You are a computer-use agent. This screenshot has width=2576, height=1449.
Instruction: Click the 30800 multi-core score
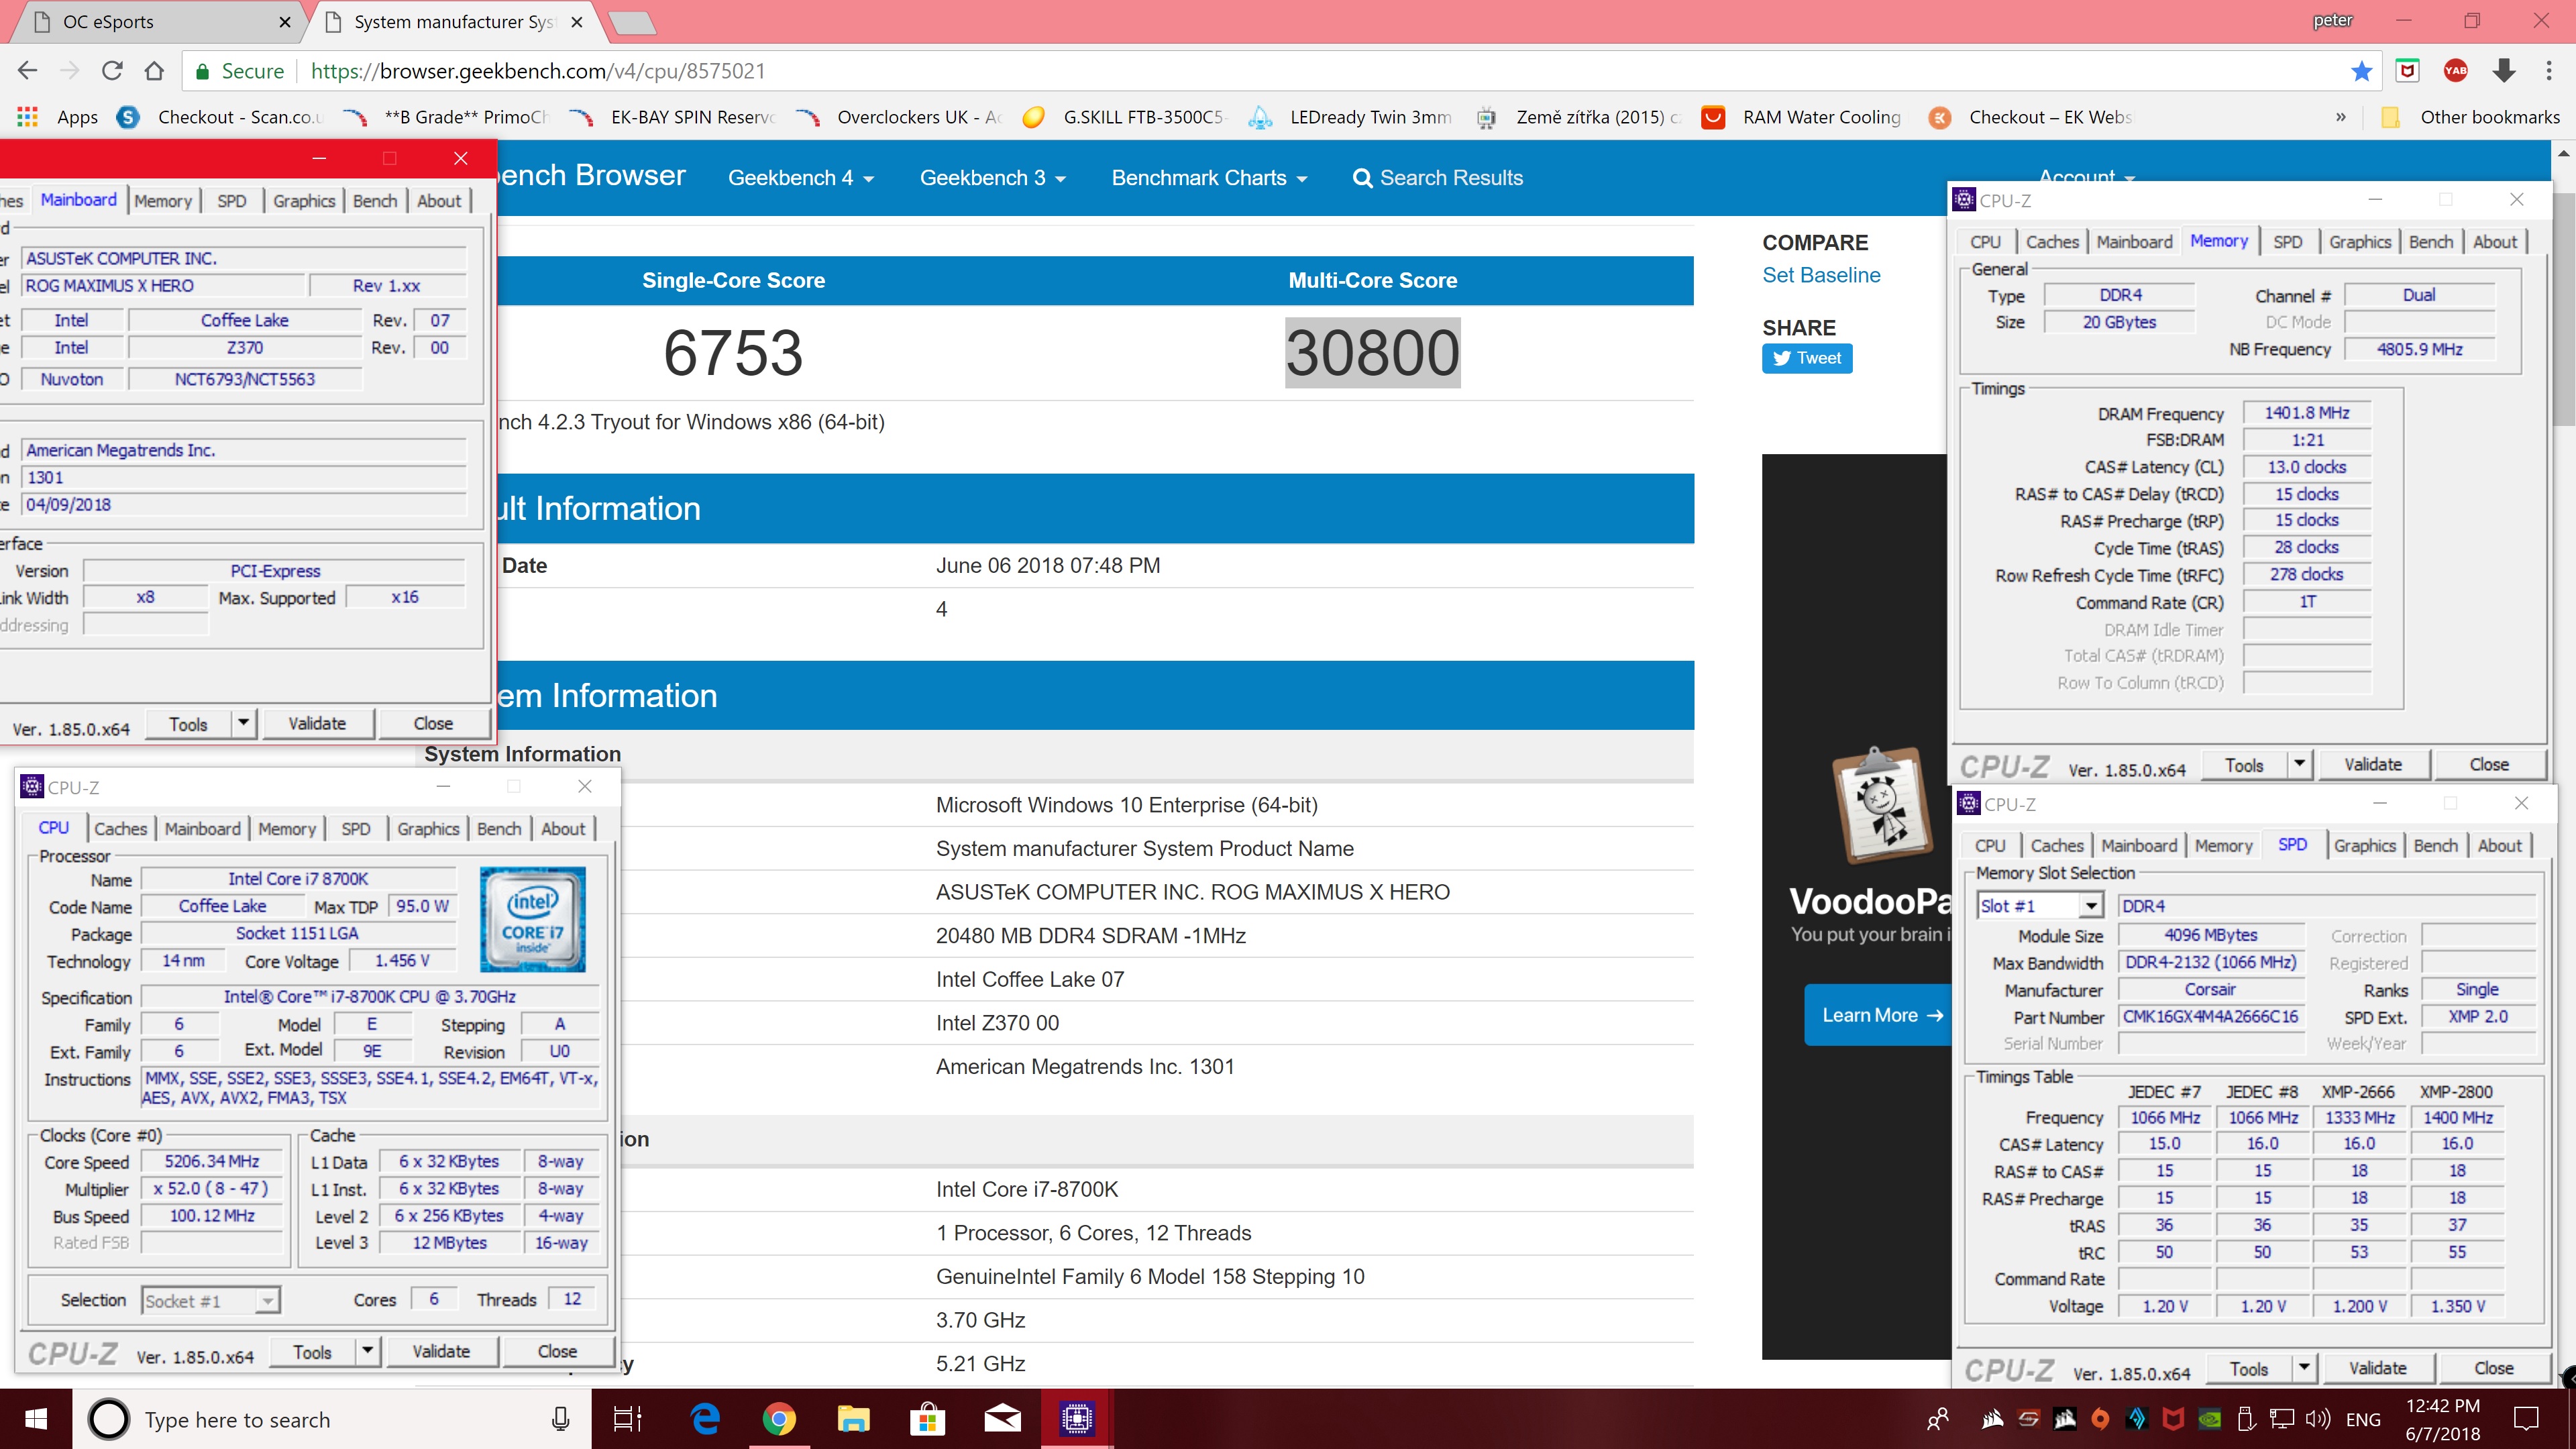[1372, 353]
